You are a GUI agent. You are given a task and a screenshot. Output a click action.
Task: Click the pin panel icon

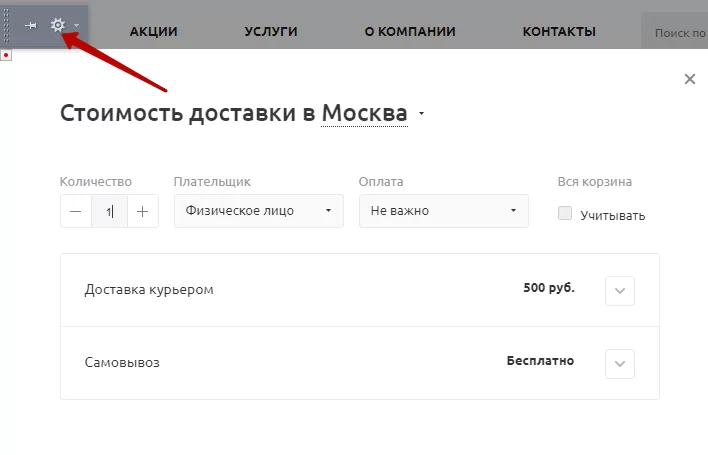[x=31, y=25]
